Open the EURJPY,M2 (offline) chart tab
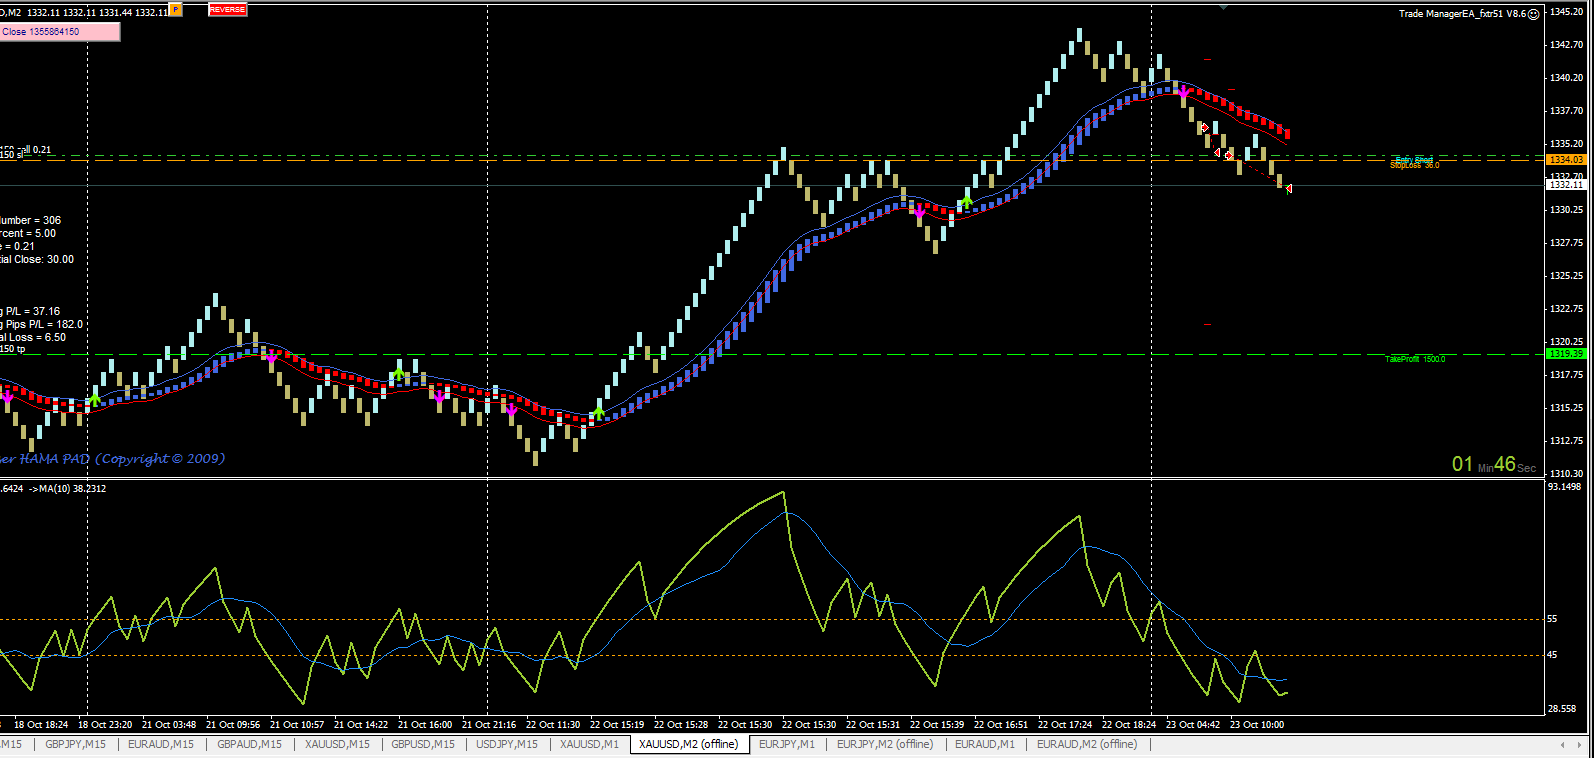 coord(885,744)
